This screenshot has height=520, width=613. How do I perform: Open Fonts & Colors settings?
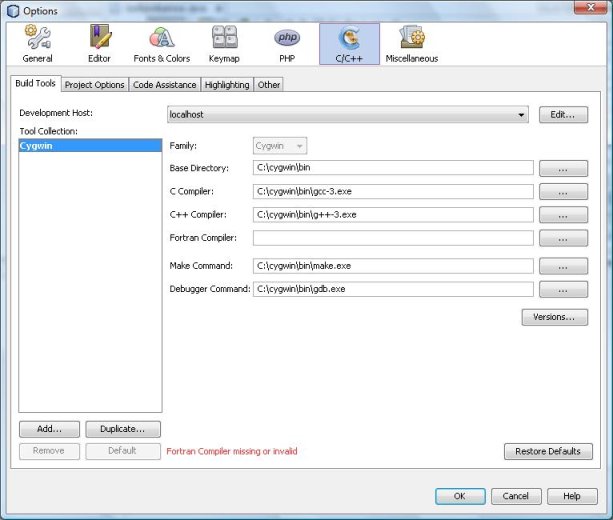pos(161,44)
